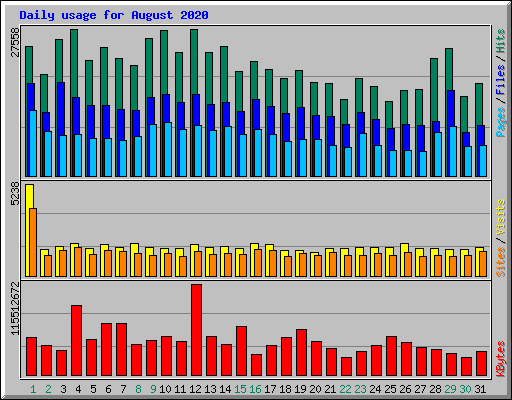This screenshot has height=400, width=512.
Task: Click day 24 on the x-axis
Action: [x=375, y=389]
